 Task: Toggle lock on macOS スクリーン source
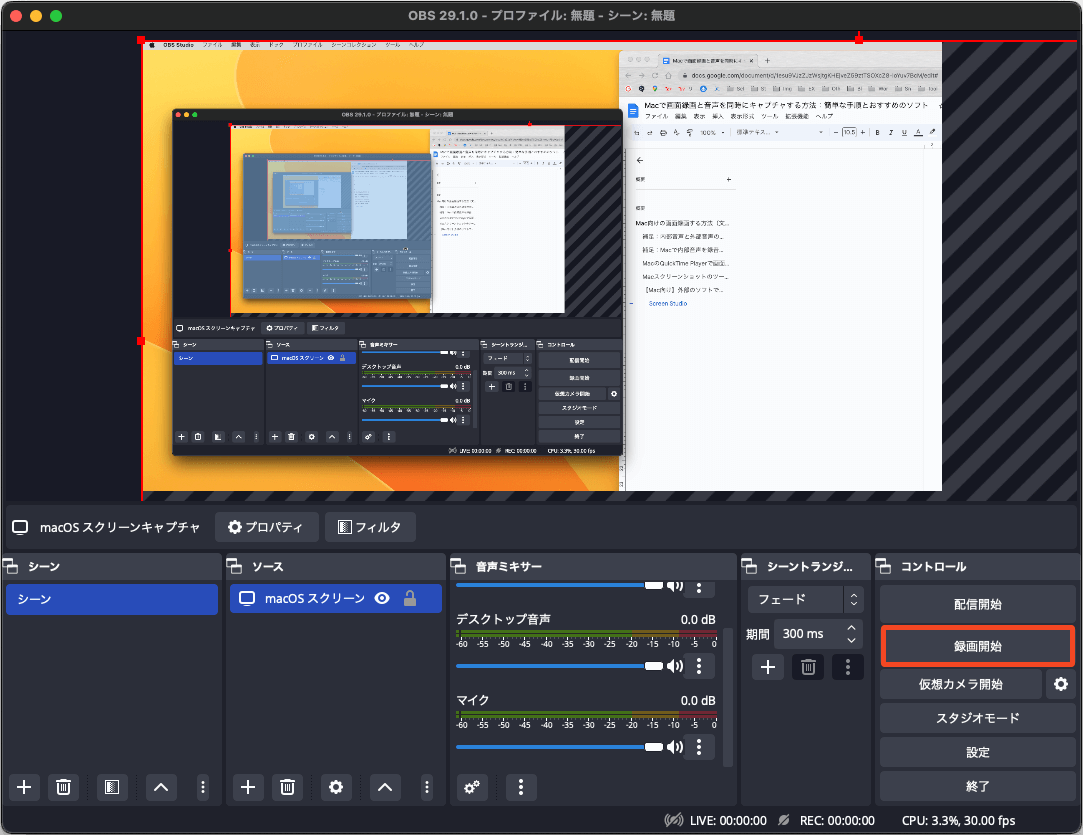click(x=410, y=598)
